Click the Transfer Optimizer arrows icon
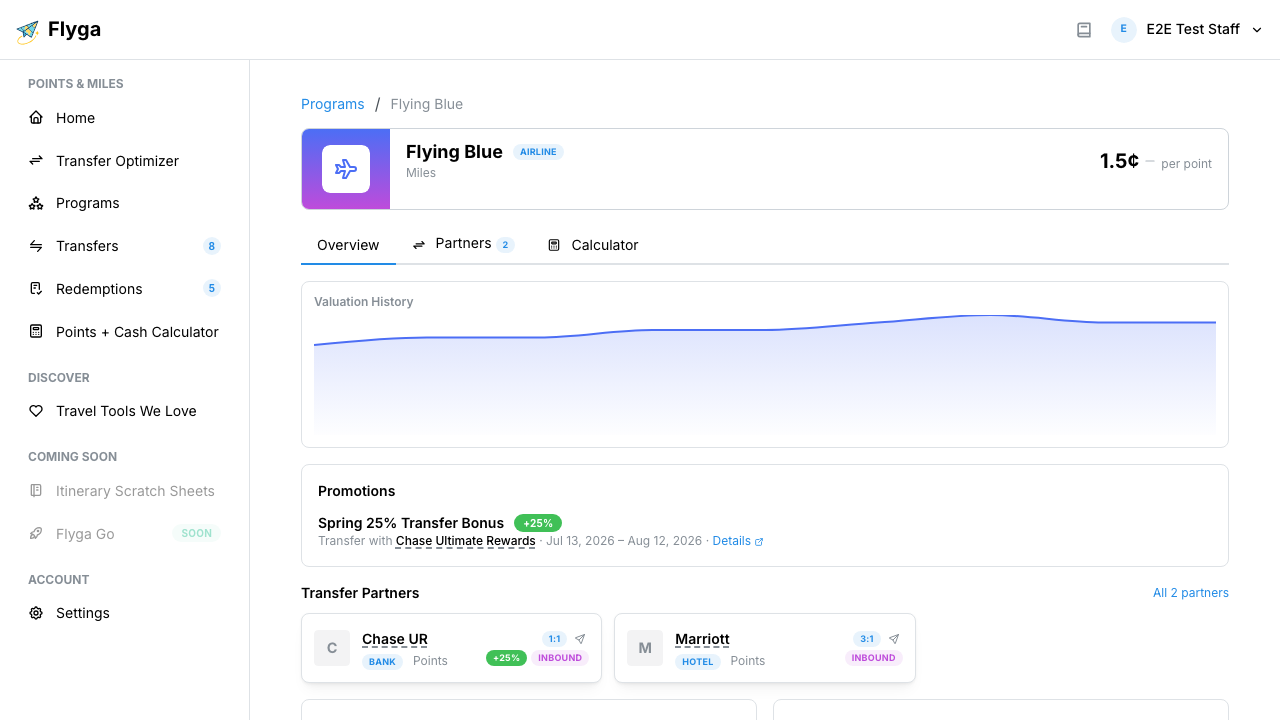 pyautogui.click(x=36, y=161)
